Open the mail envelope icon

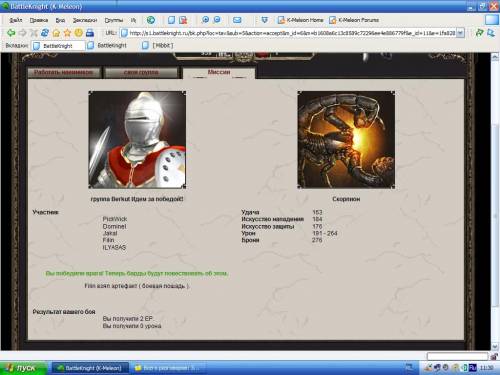[237, 20]
